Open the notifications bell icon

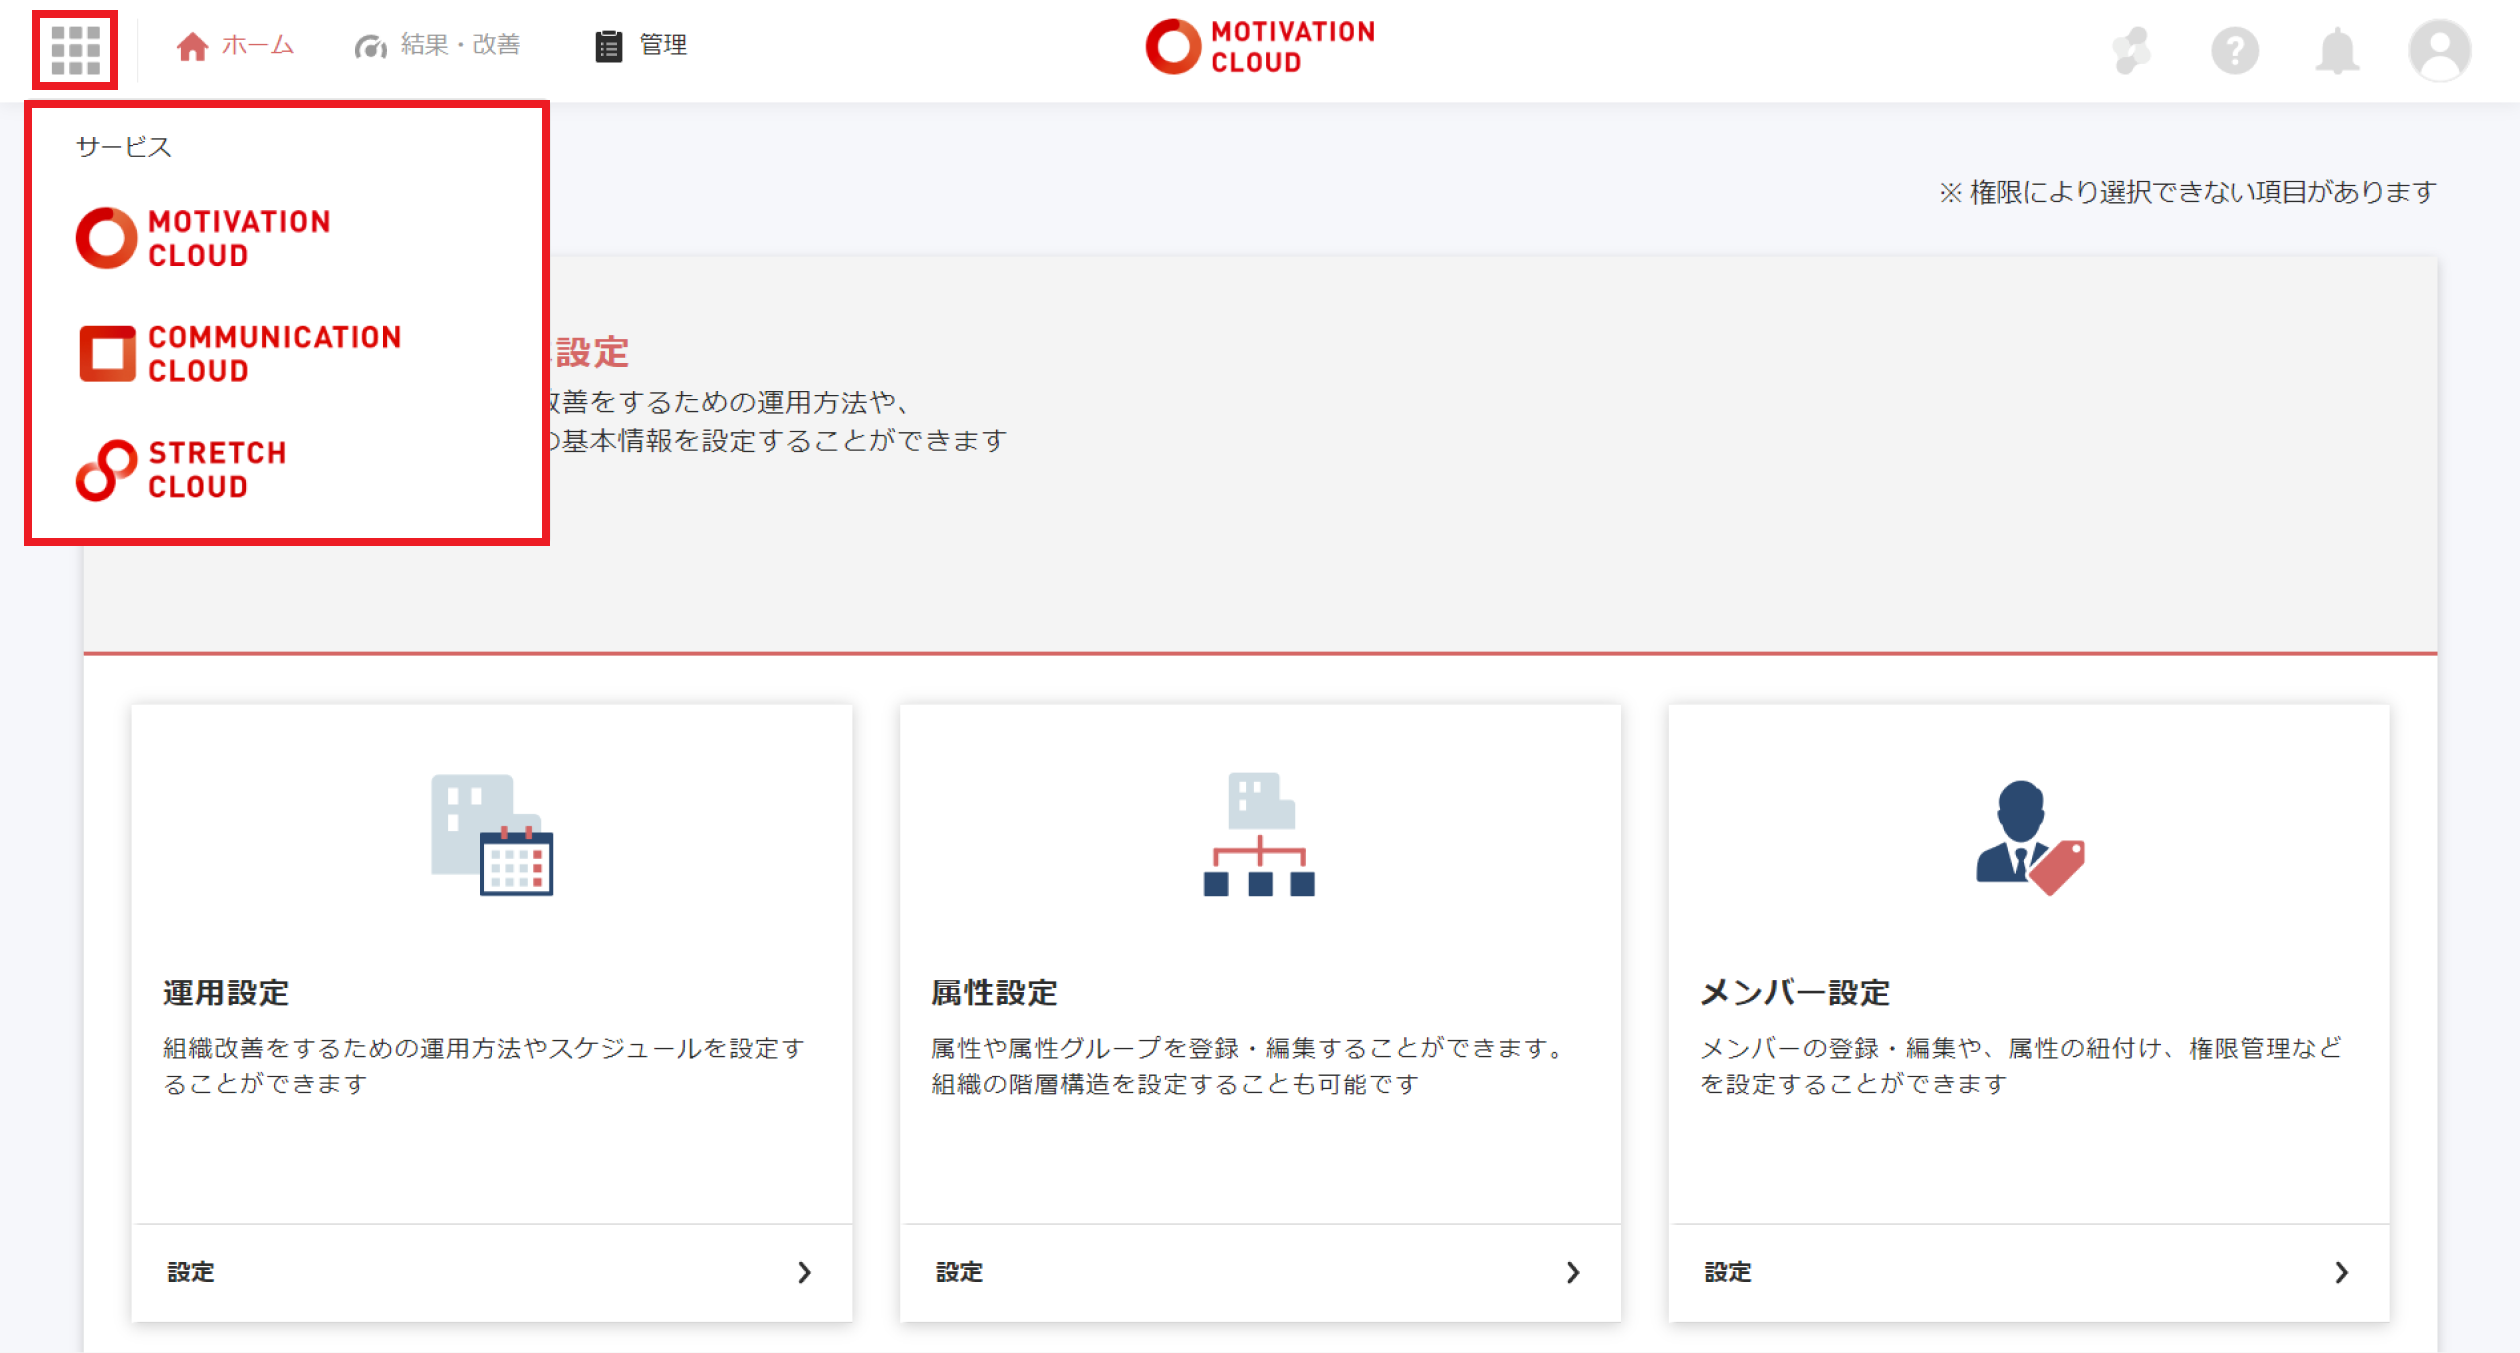click(2337, 50)
